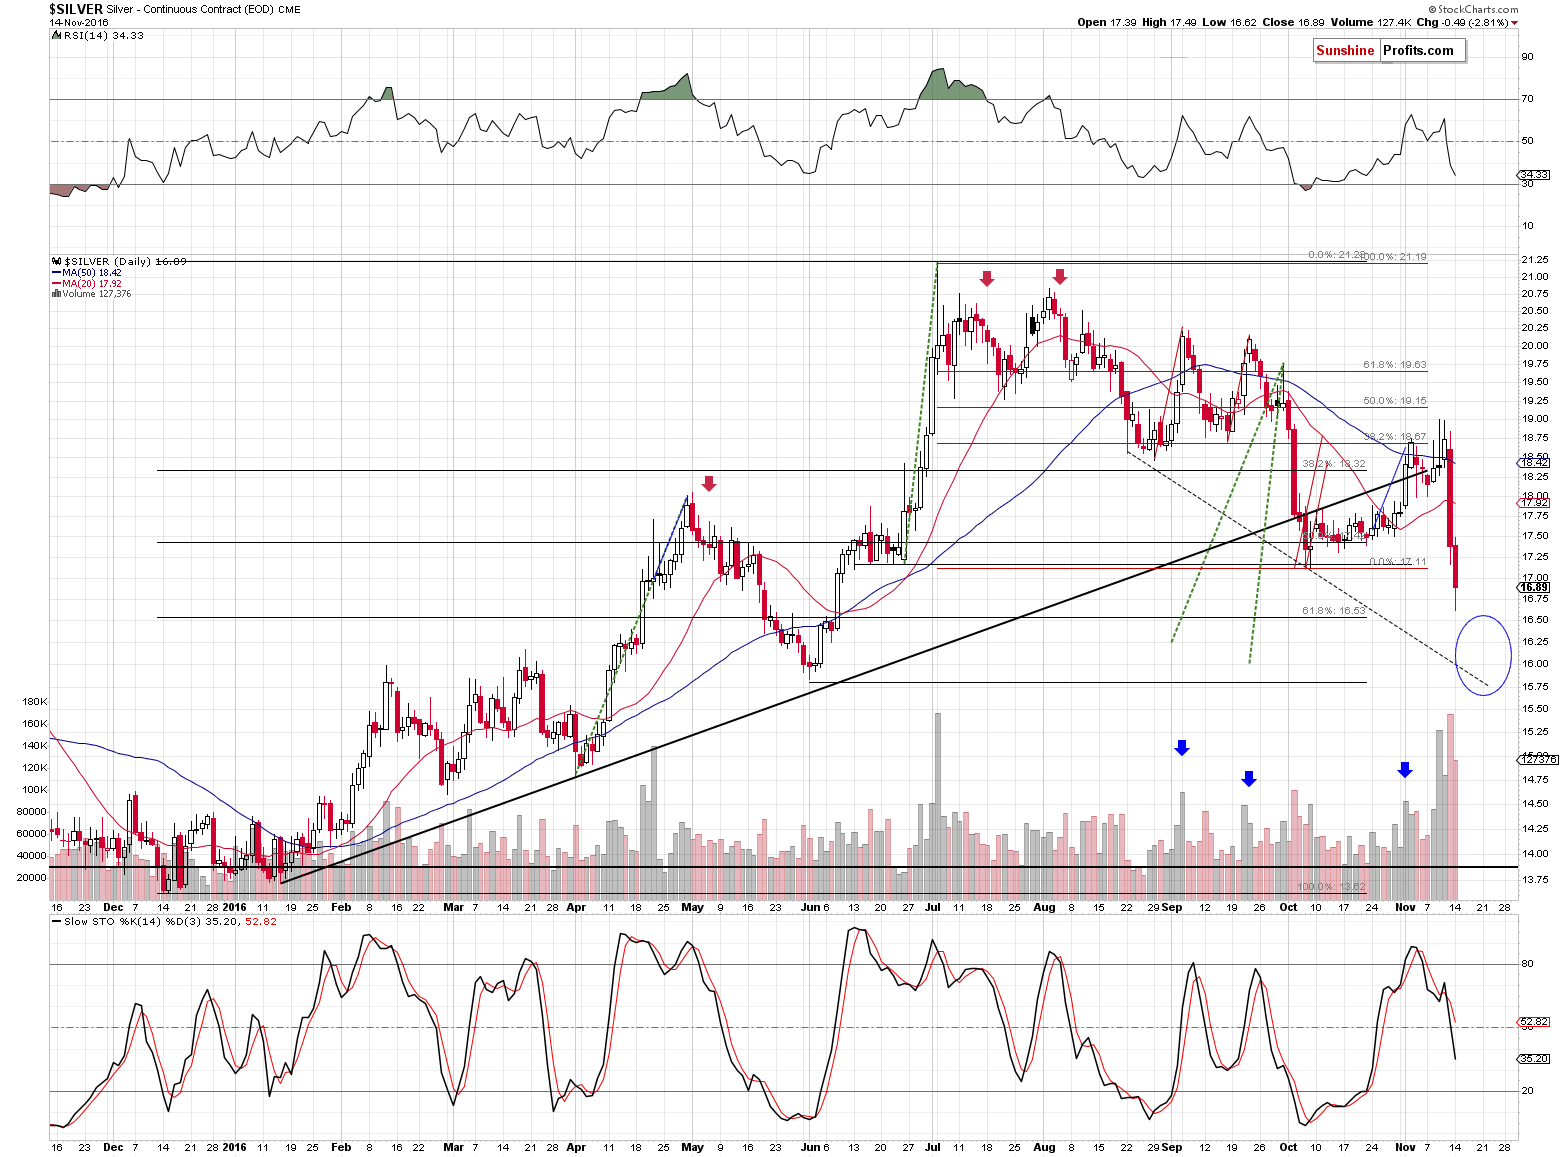Screen dimensions: 1565x1157
Task: Click the 35.20 stochastic axis tag
Action: (1535, 1058)
